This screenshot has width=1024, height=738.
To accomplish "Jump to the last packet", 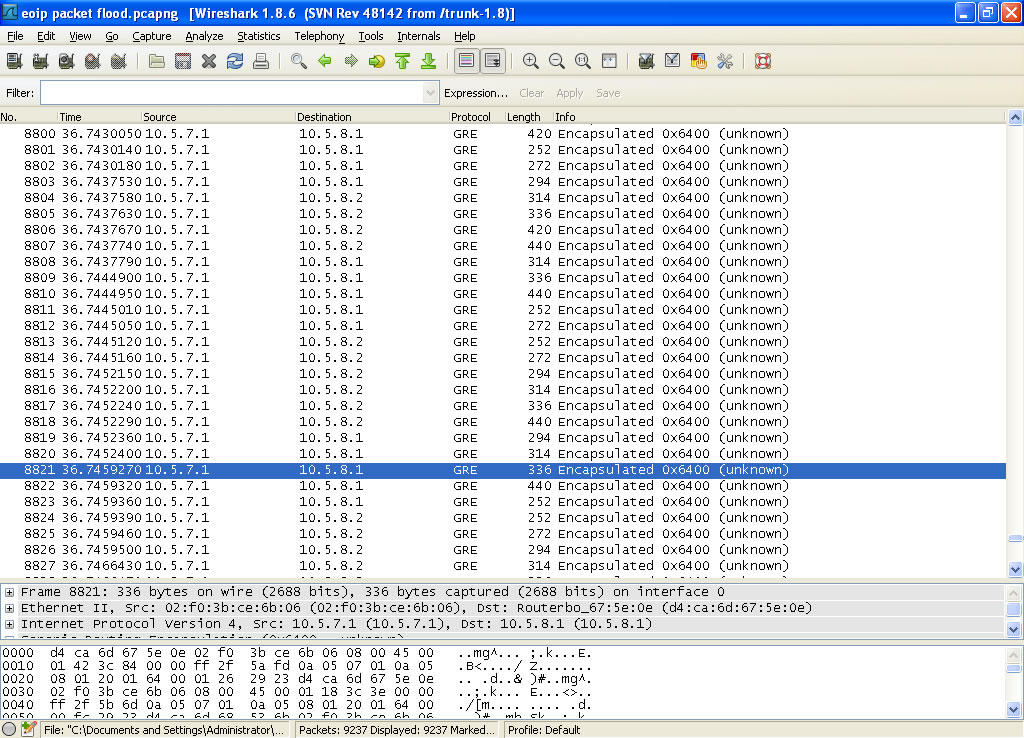I will pyautogui.click(x=428, y=61).
